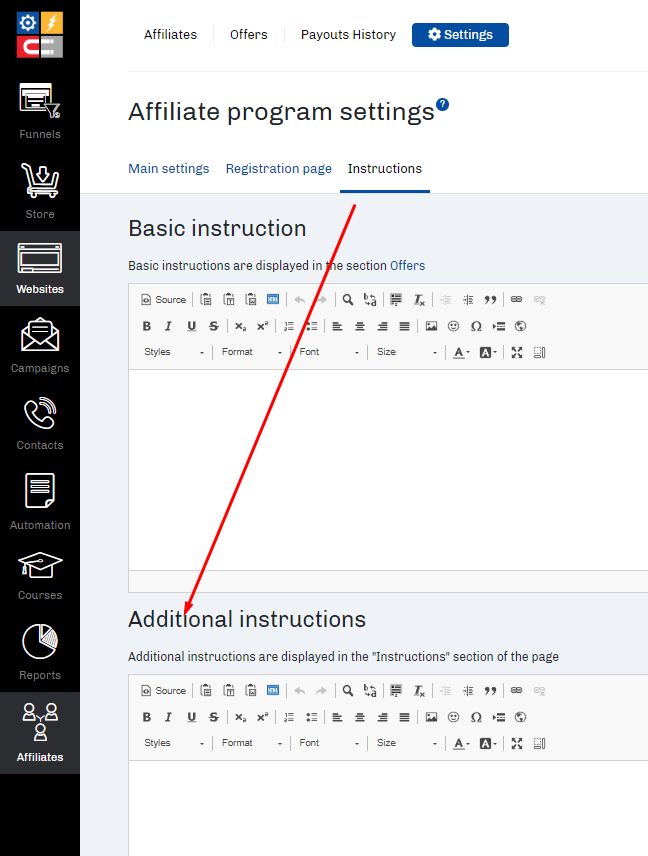The width and height of the screenshot is (648, 856).
Task: Click the blue Settings button
Action: [460, 35]
